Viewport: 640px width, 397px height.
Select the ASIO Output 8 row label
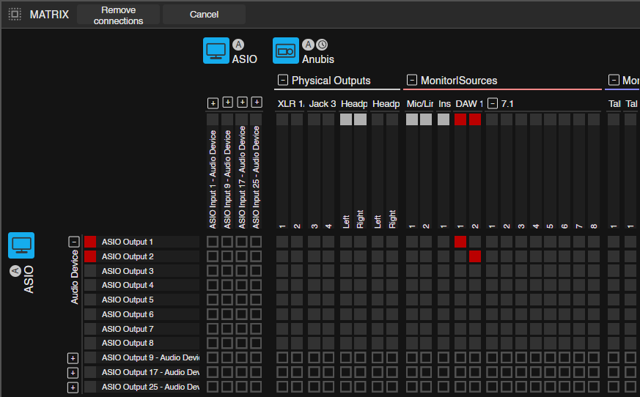(x=128, y=343)
